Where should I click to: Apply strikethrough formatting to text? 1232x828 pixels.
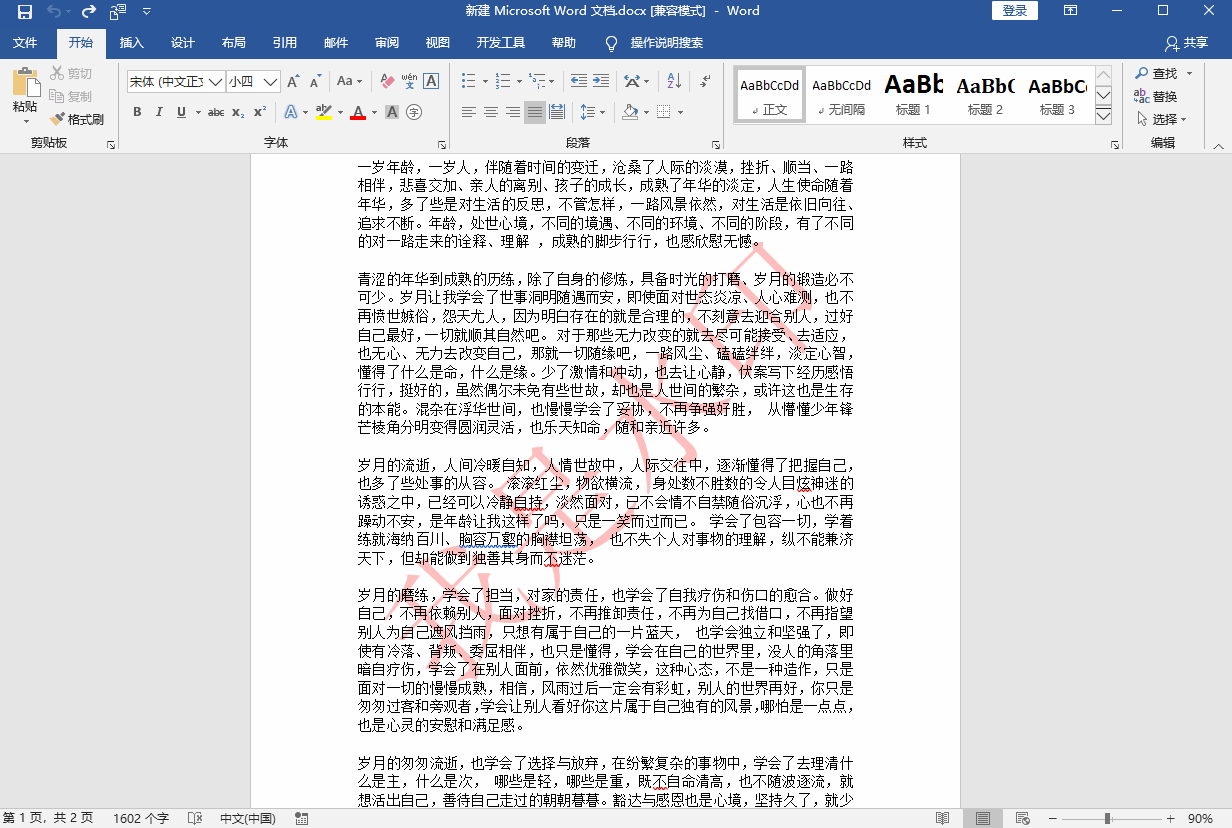point(217,111)
